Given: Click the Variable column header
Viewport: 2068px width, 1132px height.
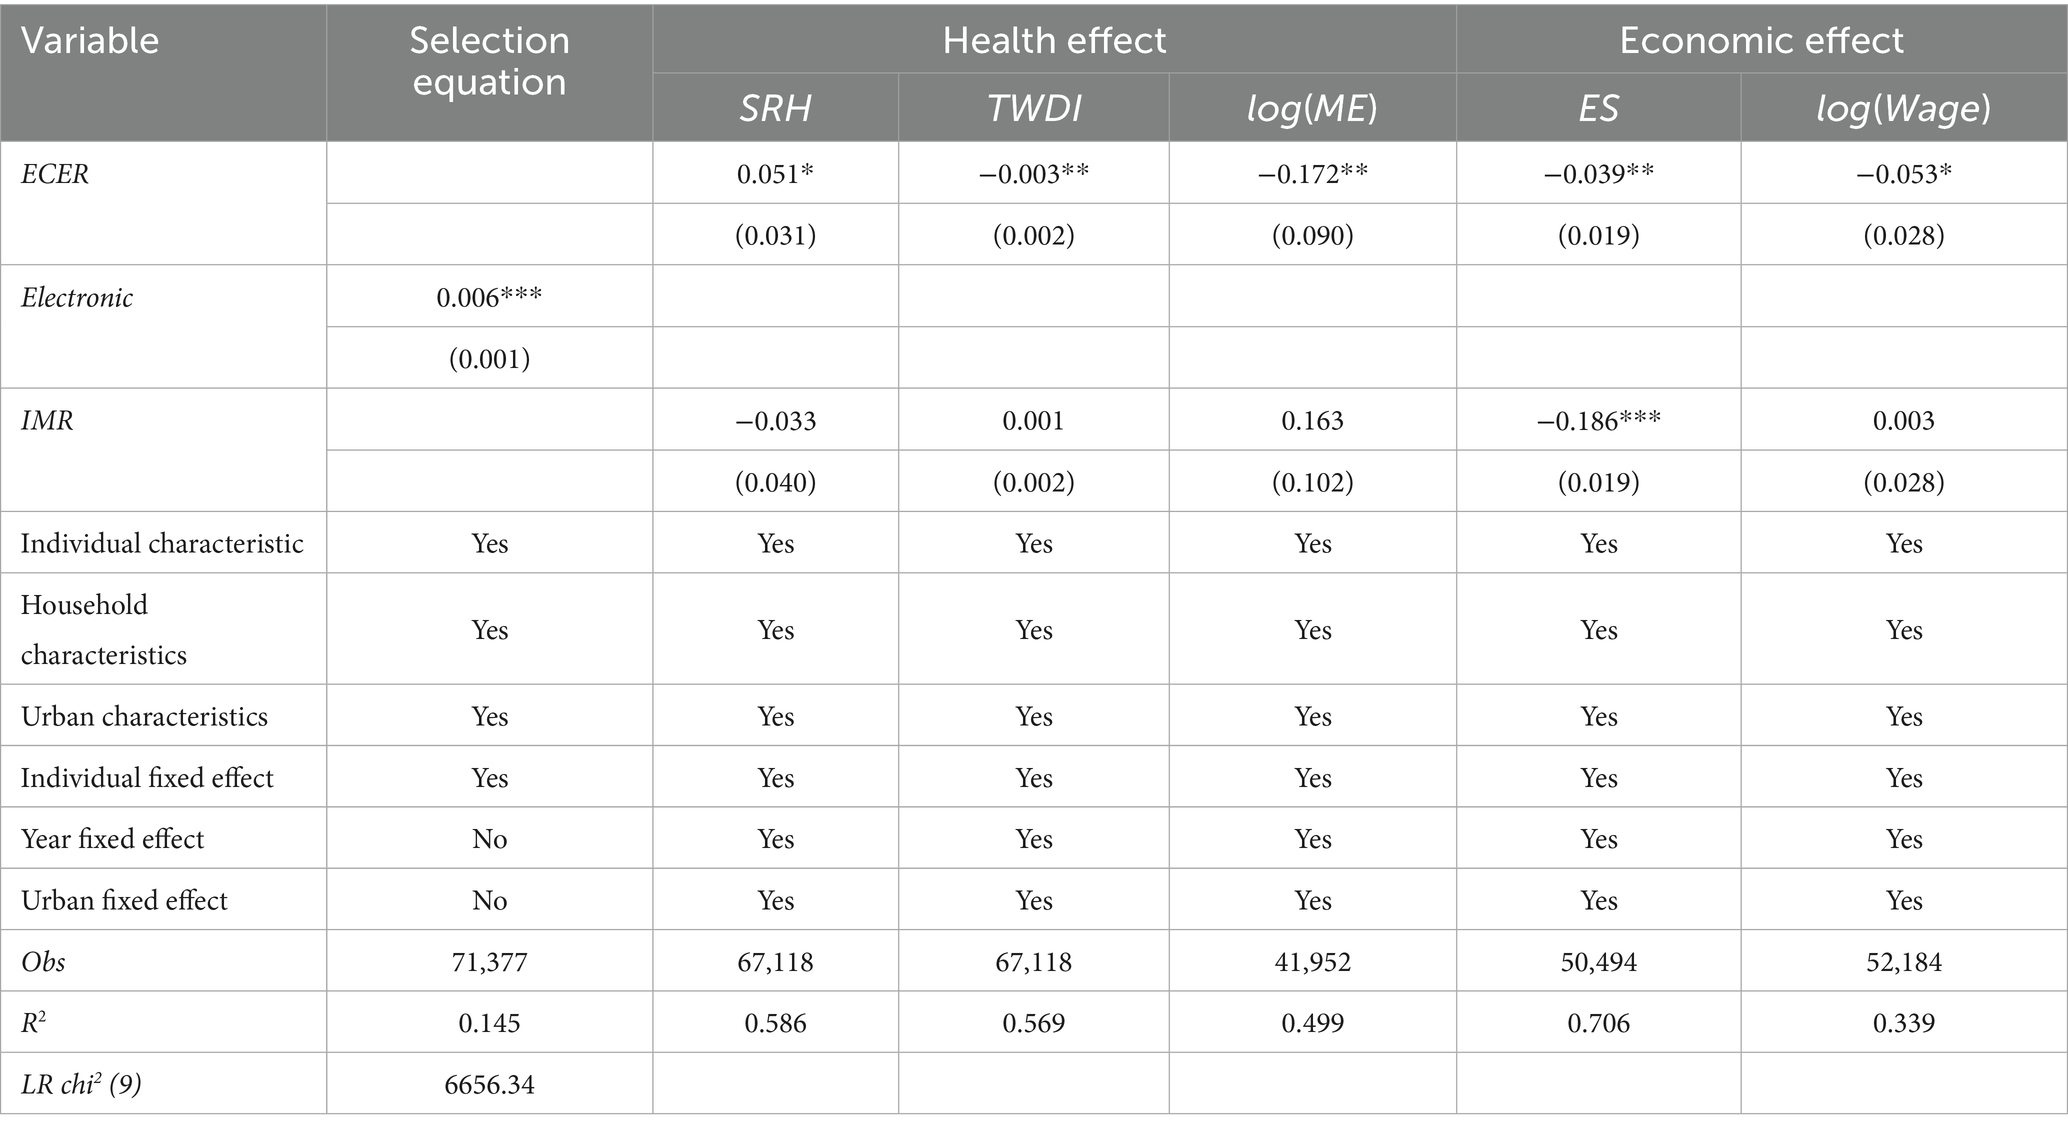Looking at the screenshot, I should pos(90,42).
